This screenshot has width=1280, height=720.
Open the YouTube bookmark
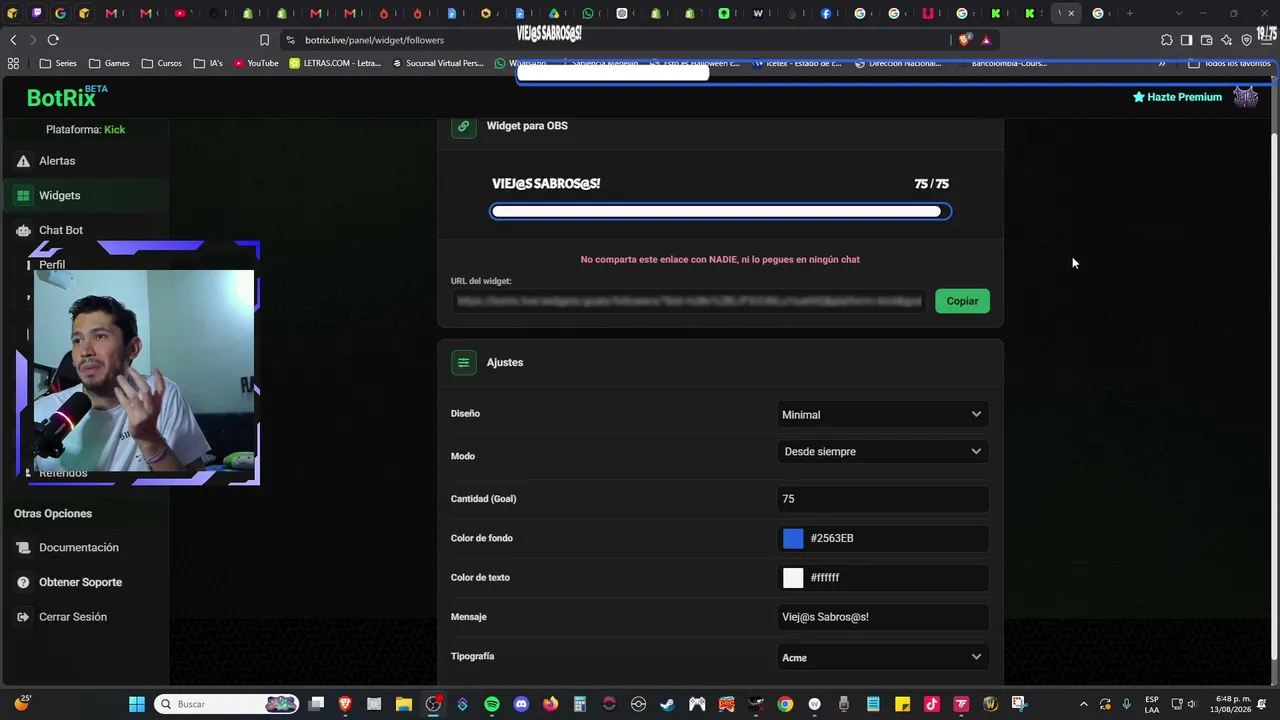(256, 63)
